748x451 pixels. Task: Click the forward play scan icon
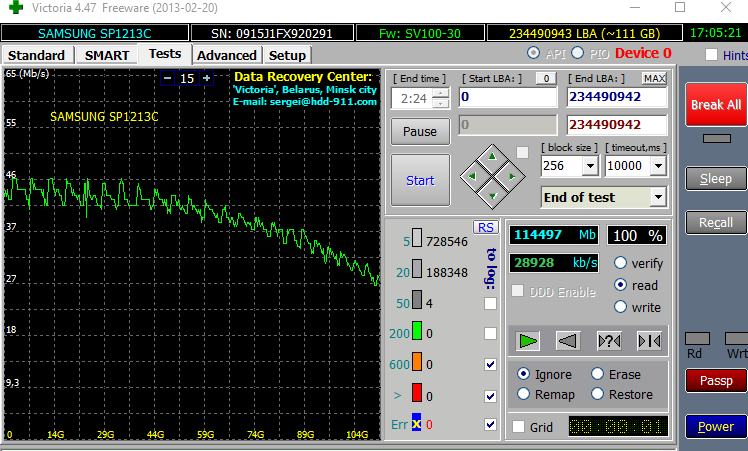coord(528,340)
